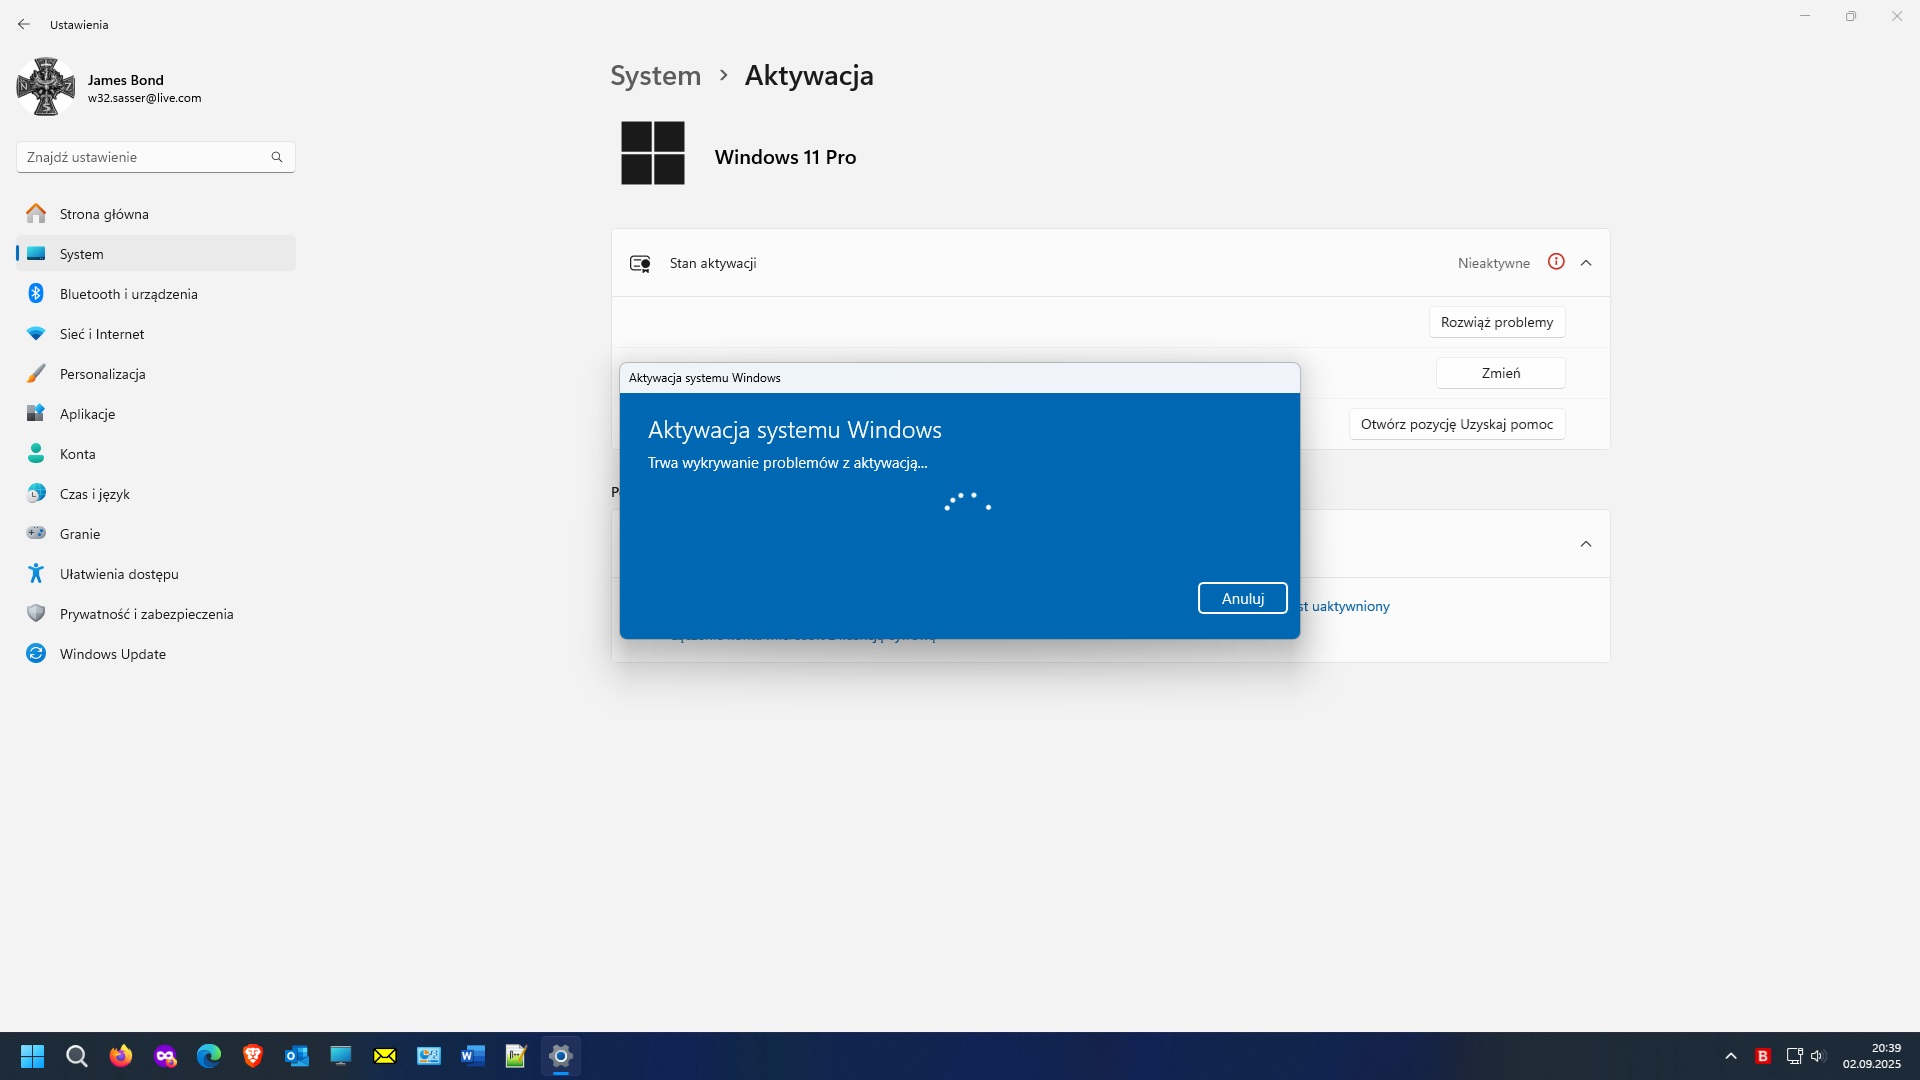Open the Windows Start menu
1920x1080 pixels.
pos(33,1056)
